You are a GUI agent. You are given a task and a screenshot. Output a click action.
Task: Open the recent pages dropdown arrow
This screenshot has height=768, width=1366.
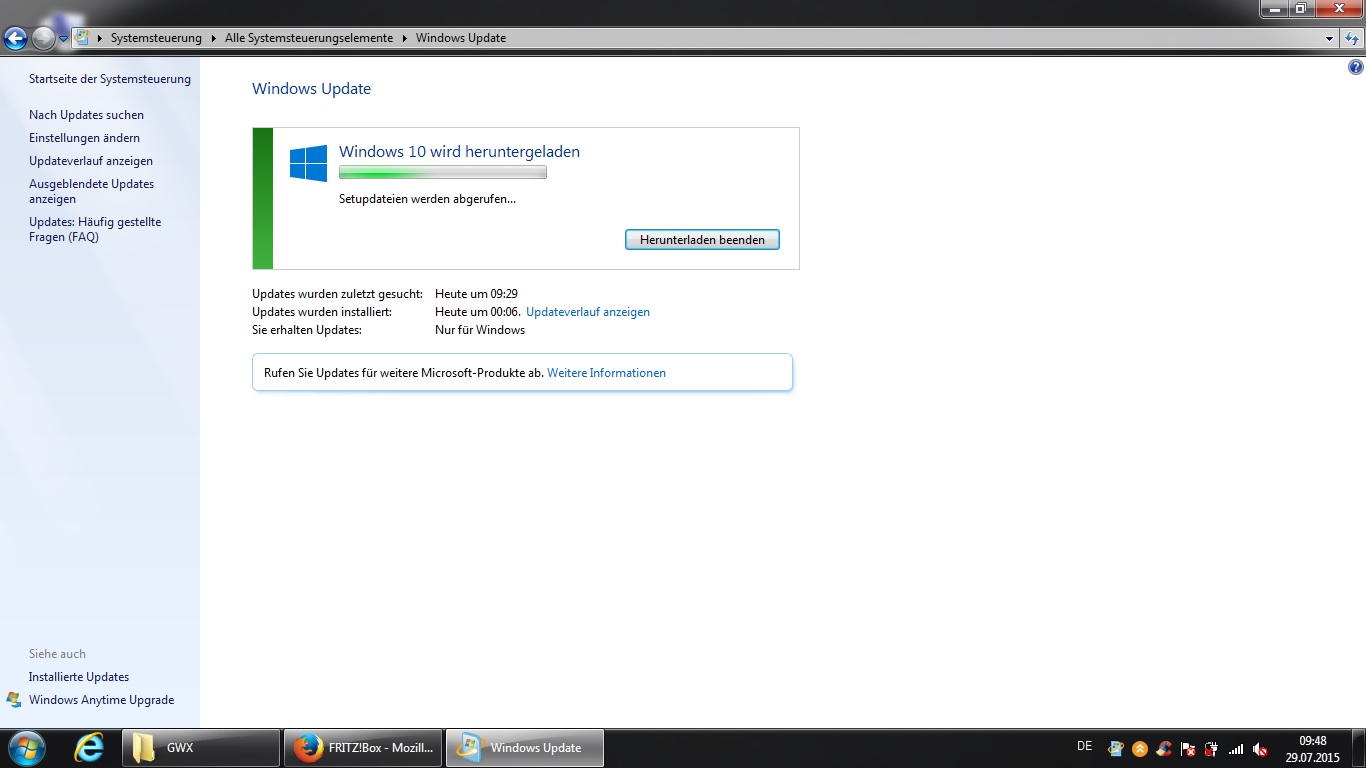coord(63,39)
